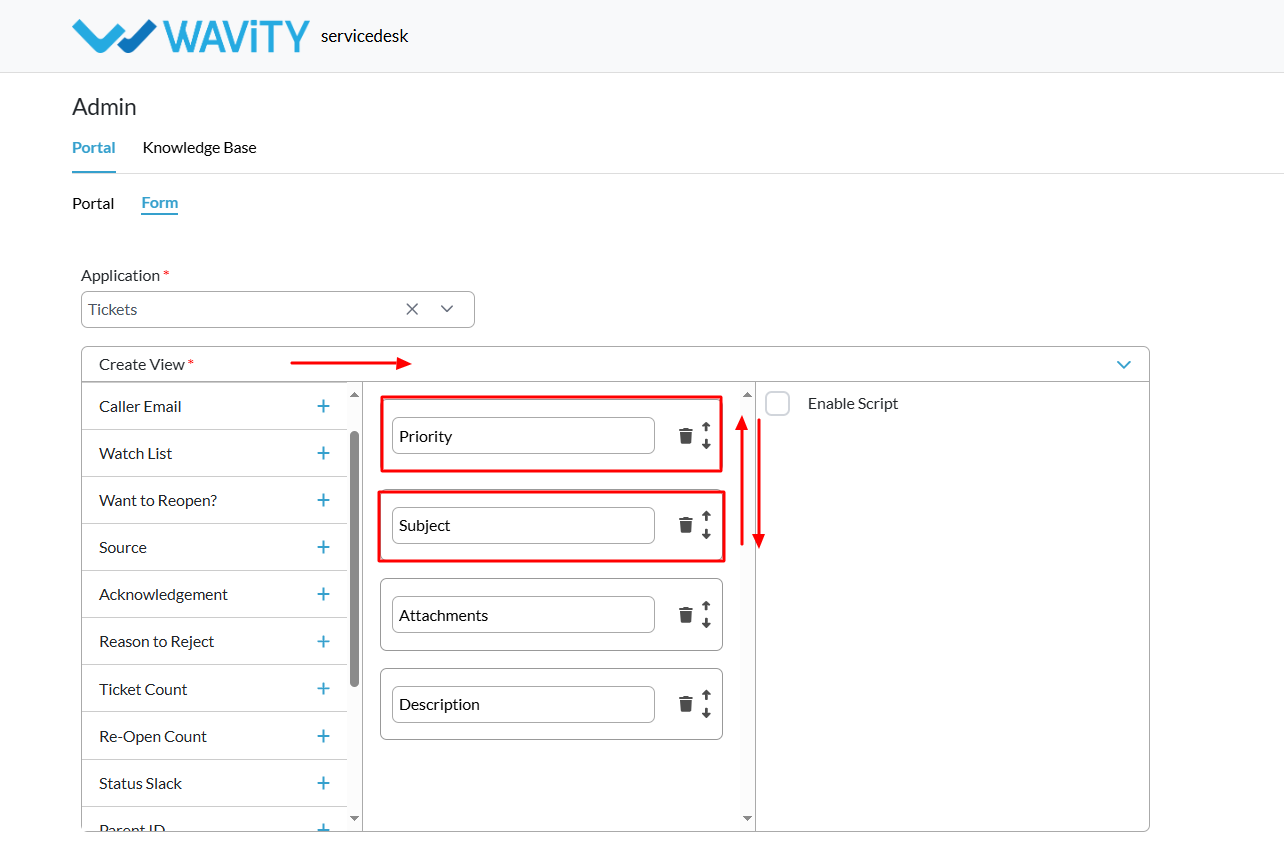The image size is (1284, 846).
Task: Add Re-Open Count field with plus icon
Action: point(323,736)
